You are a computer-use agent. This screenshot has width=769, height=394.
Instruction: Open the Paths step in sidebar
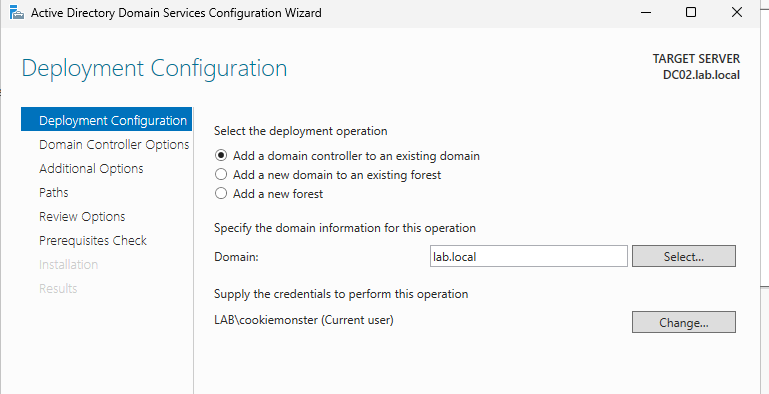53,193
